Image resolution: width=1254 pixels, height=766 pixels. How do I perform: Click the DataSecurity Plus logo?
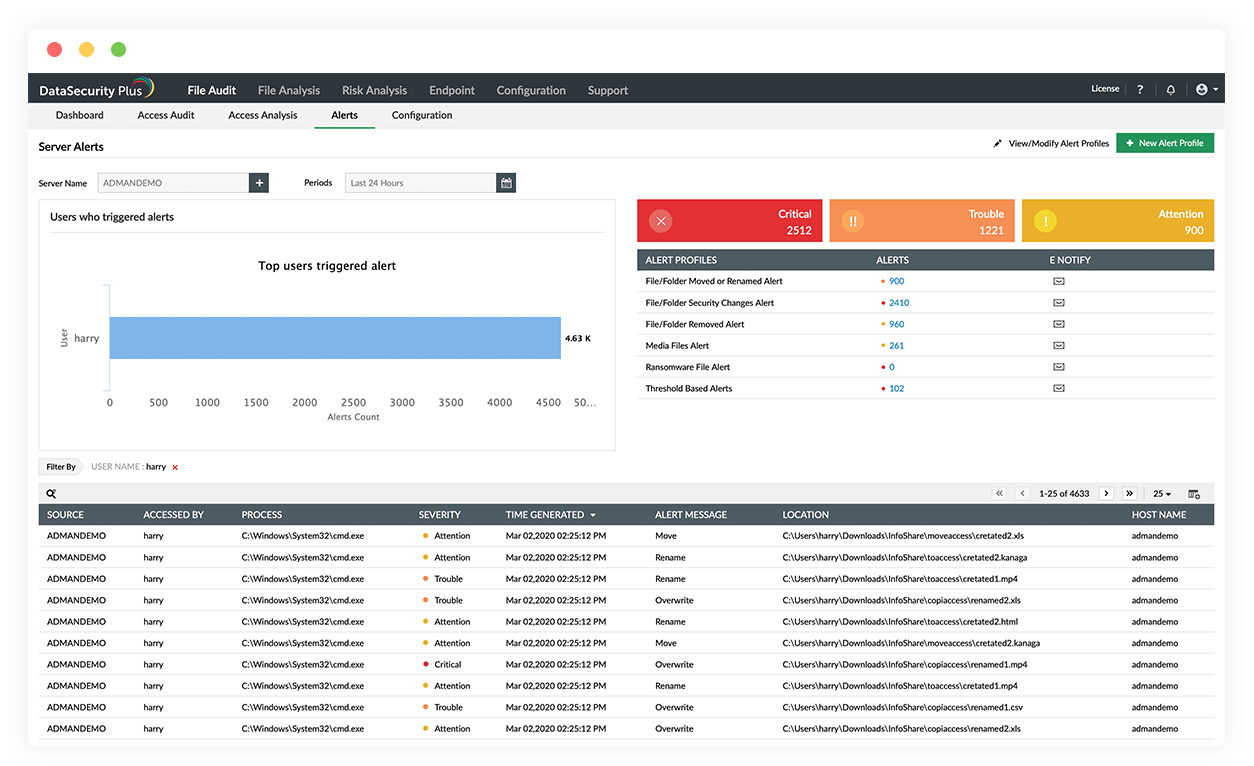[97, 89]
